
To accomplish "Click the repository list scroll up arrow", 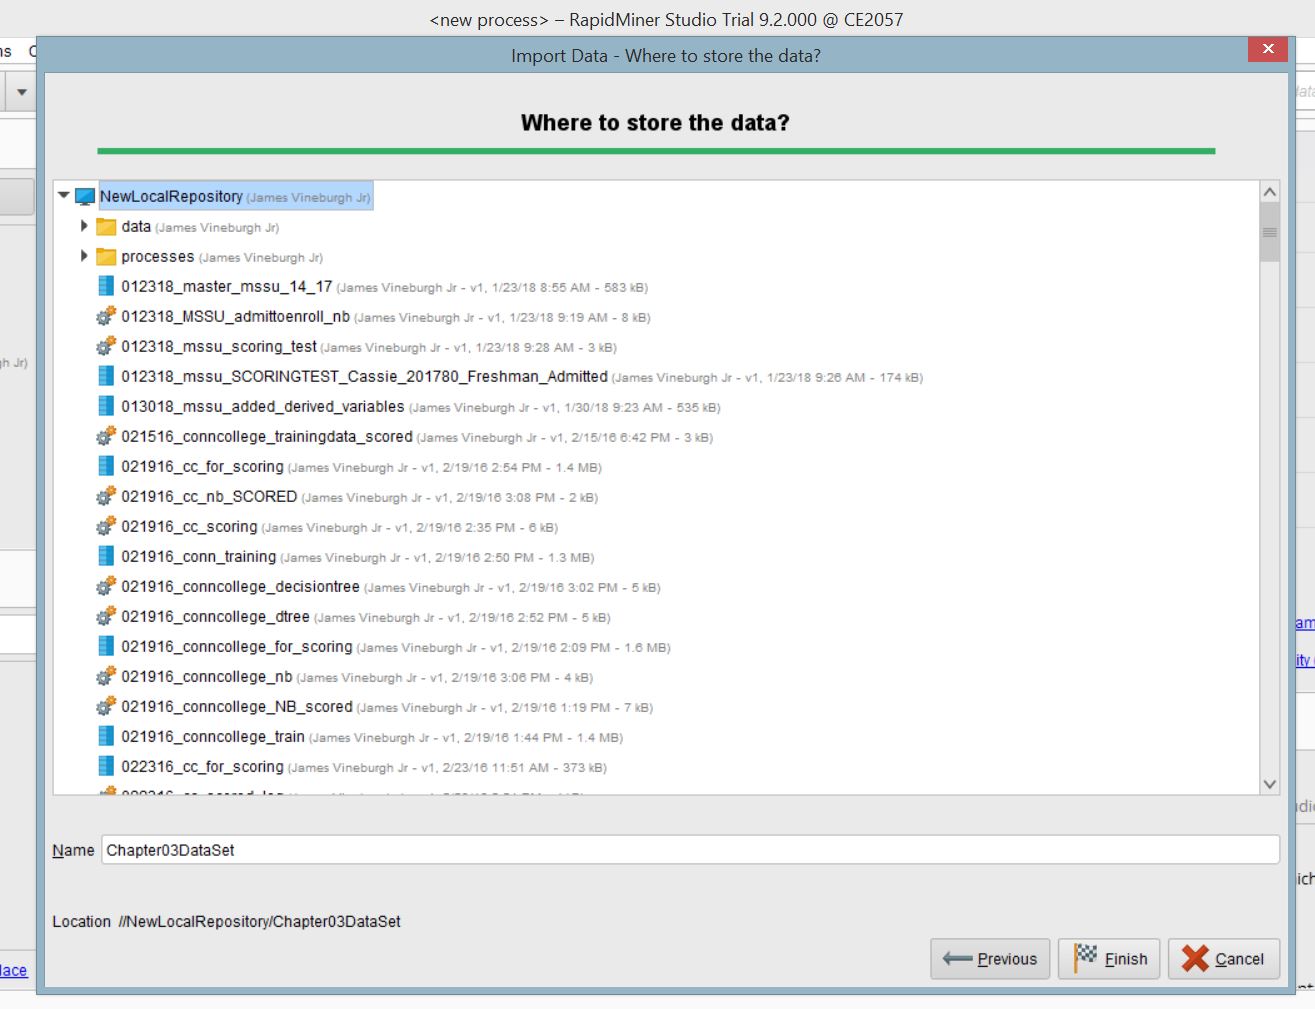I will (1270, 192).
